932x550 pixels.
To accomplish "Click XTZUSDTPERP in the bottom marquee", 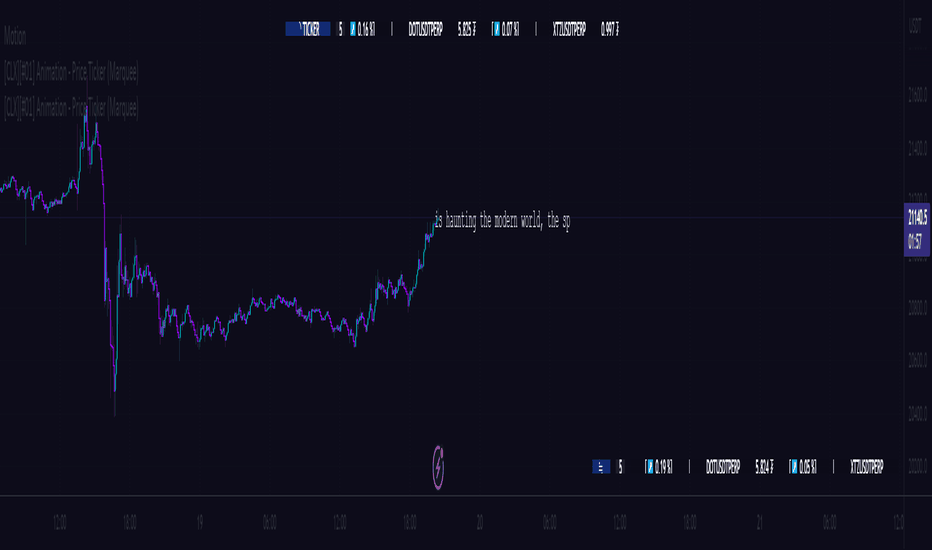I will [867, 467].
